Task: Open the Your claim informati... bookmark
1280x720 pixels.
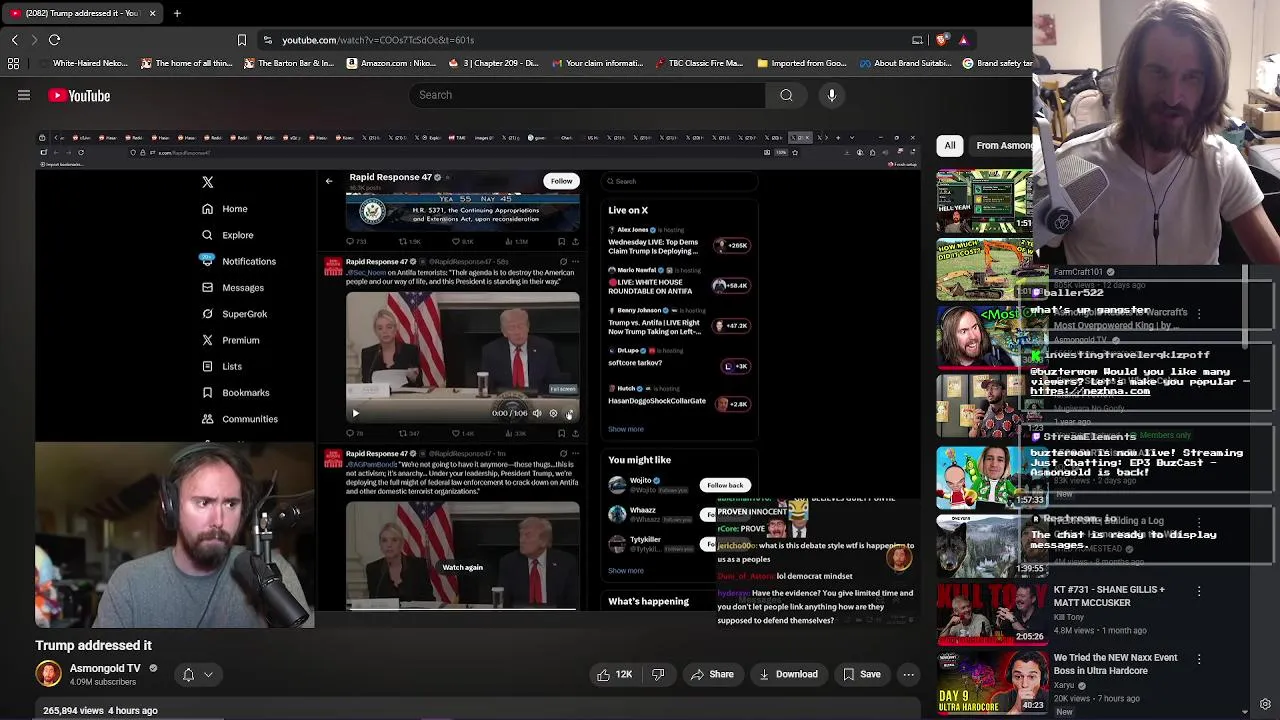Action: click(596, 63)
